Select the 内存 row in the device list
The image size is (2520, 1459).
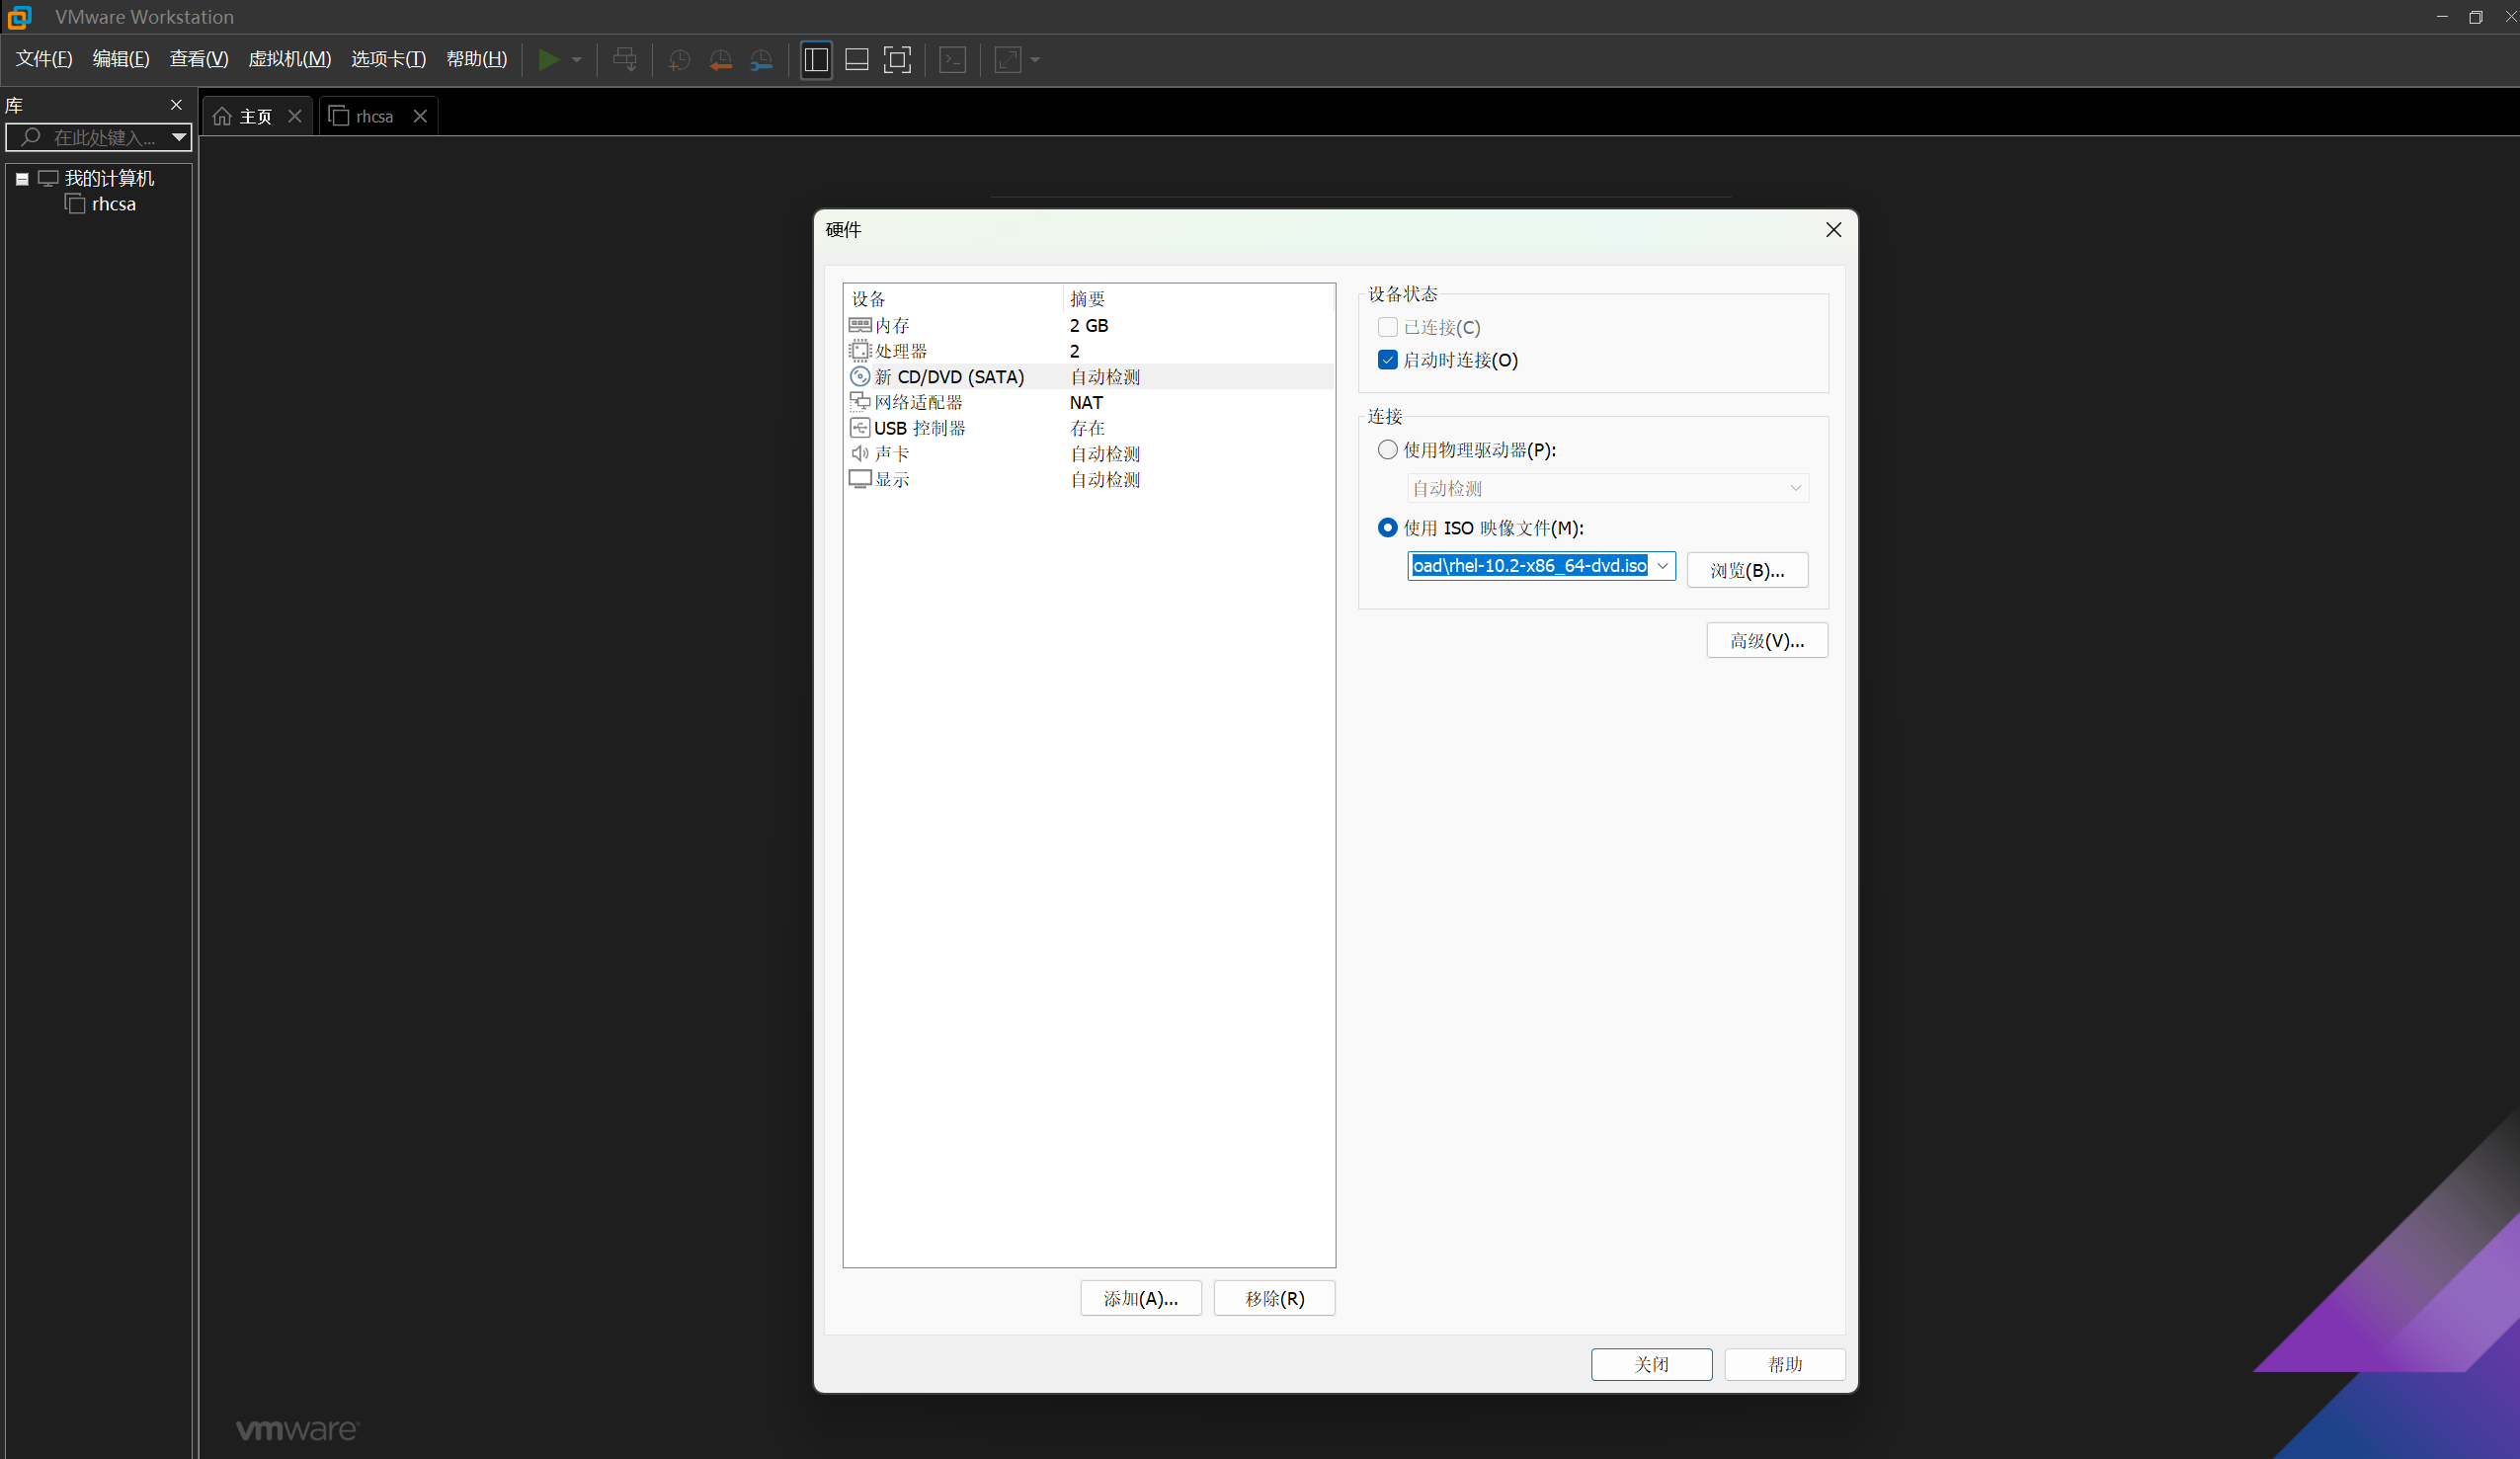(x=1089, y=325)
